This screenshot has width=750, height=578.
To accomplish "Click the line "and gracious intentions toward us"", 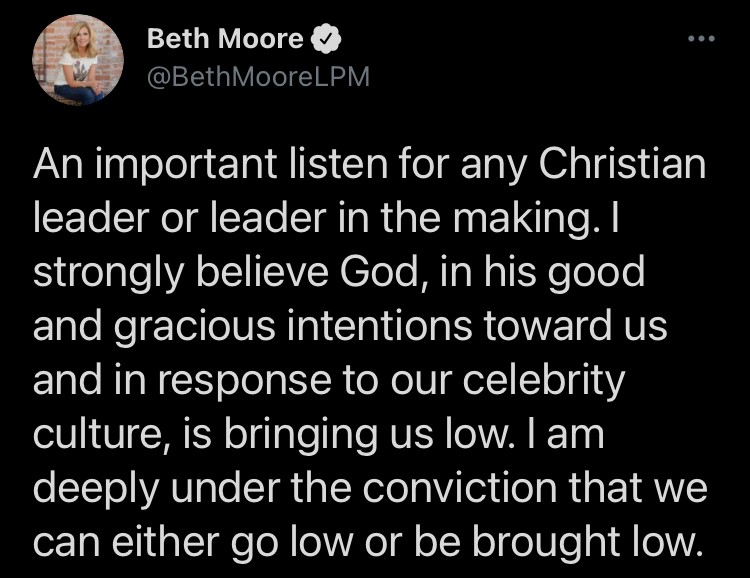I will 351,327.
